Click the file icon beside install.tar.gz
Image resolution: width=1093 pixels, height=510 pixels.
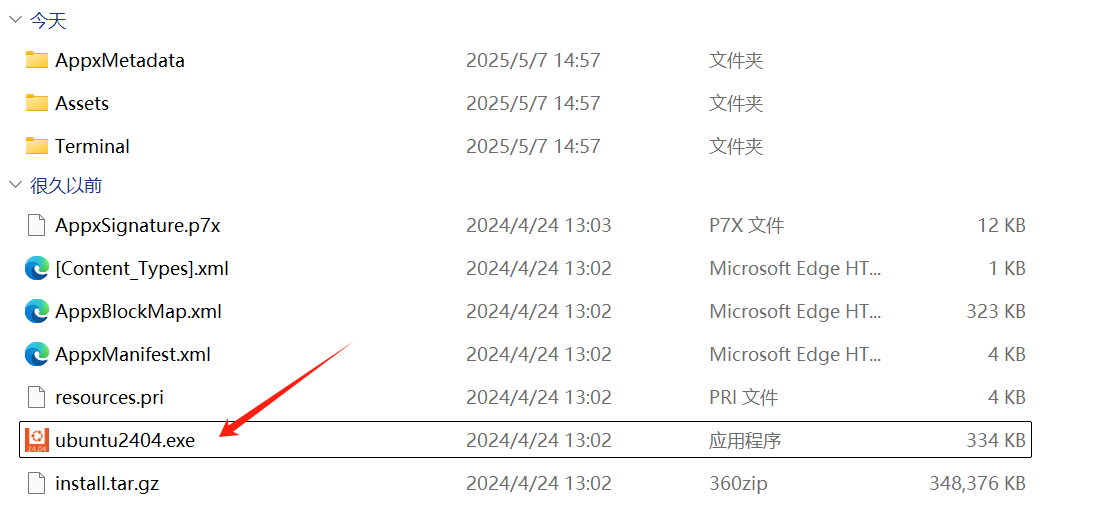click(36, 483)
